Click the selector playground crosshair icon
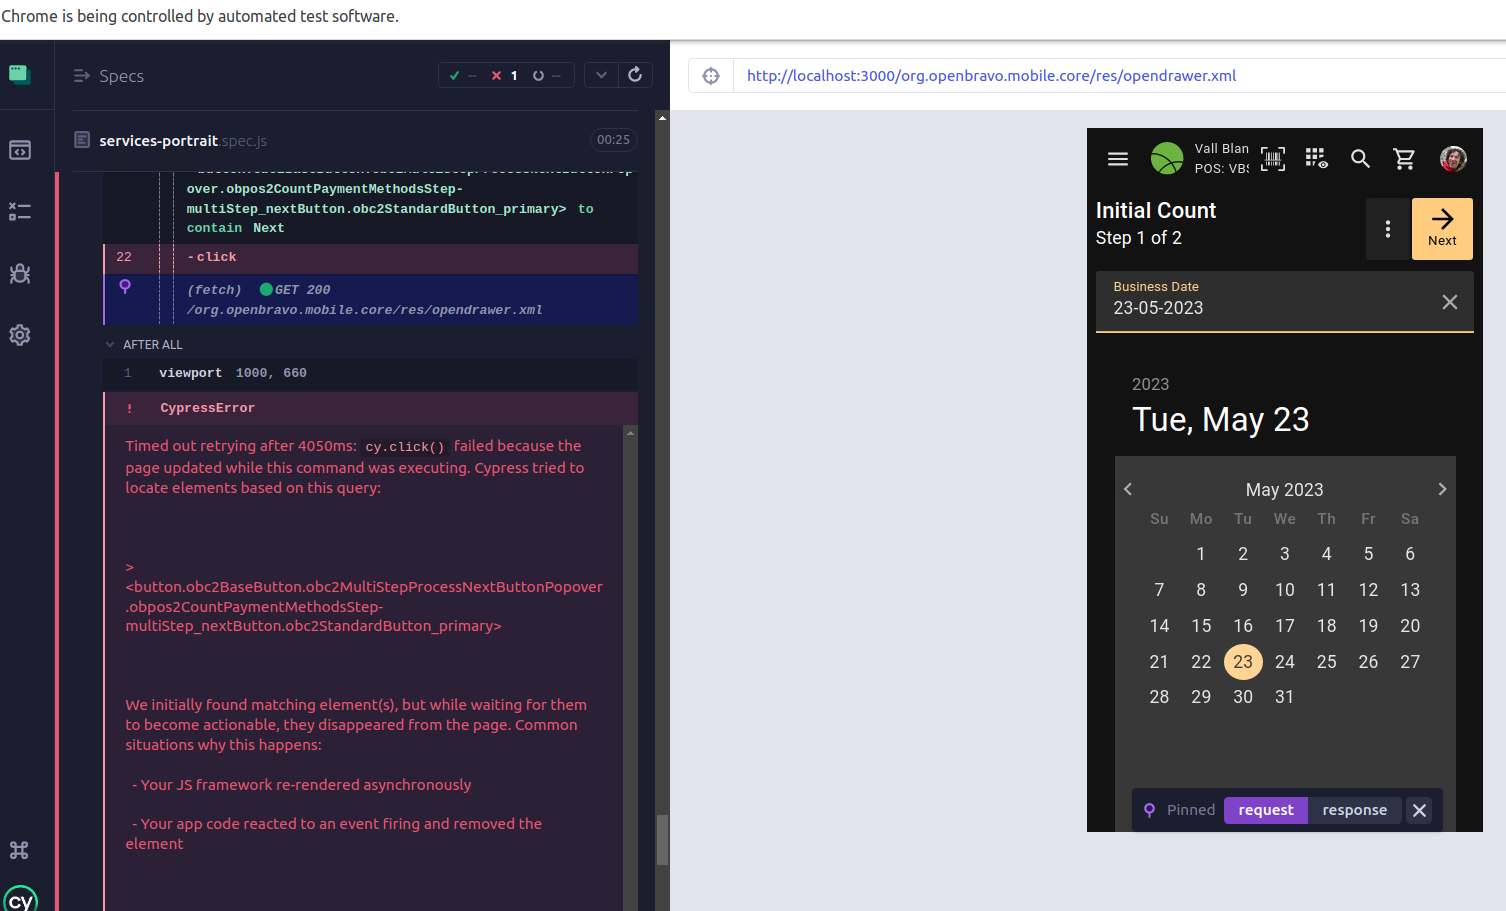This screenshot has height=911, width=1506. pyautogui.click(x=711, y=76)
